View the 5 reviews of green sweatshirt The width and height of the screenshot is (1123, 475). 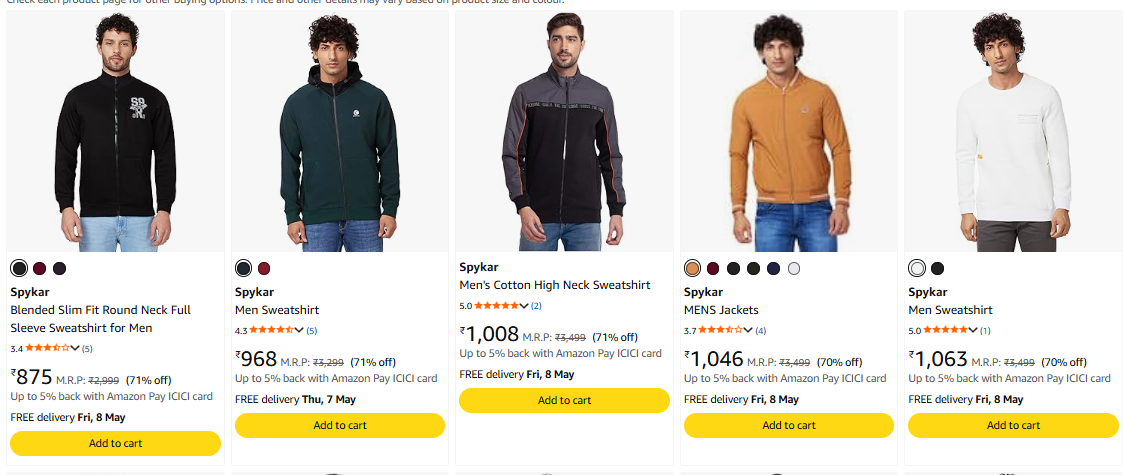[312, 331]
